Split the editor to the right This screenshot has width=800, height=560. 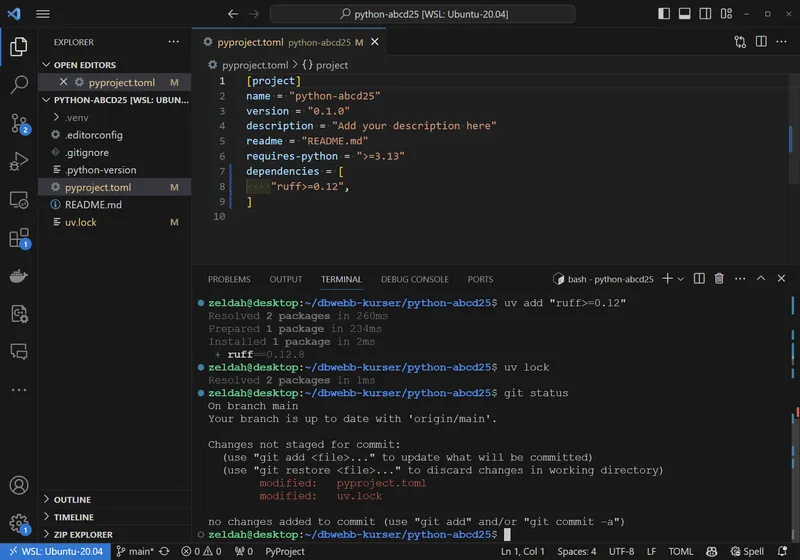(x=761, y=42)
